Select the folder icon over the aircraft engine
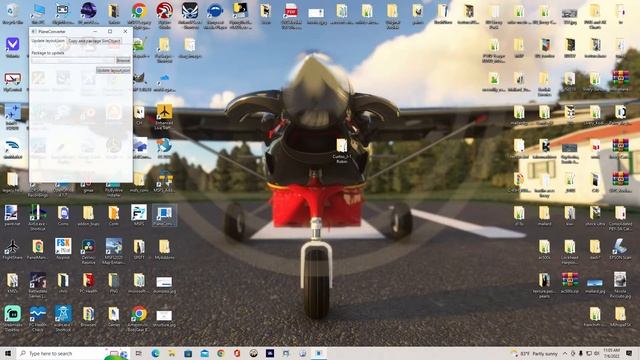Image resolution: width=640 pixels, height=360 pixels. tap(342, 150)
